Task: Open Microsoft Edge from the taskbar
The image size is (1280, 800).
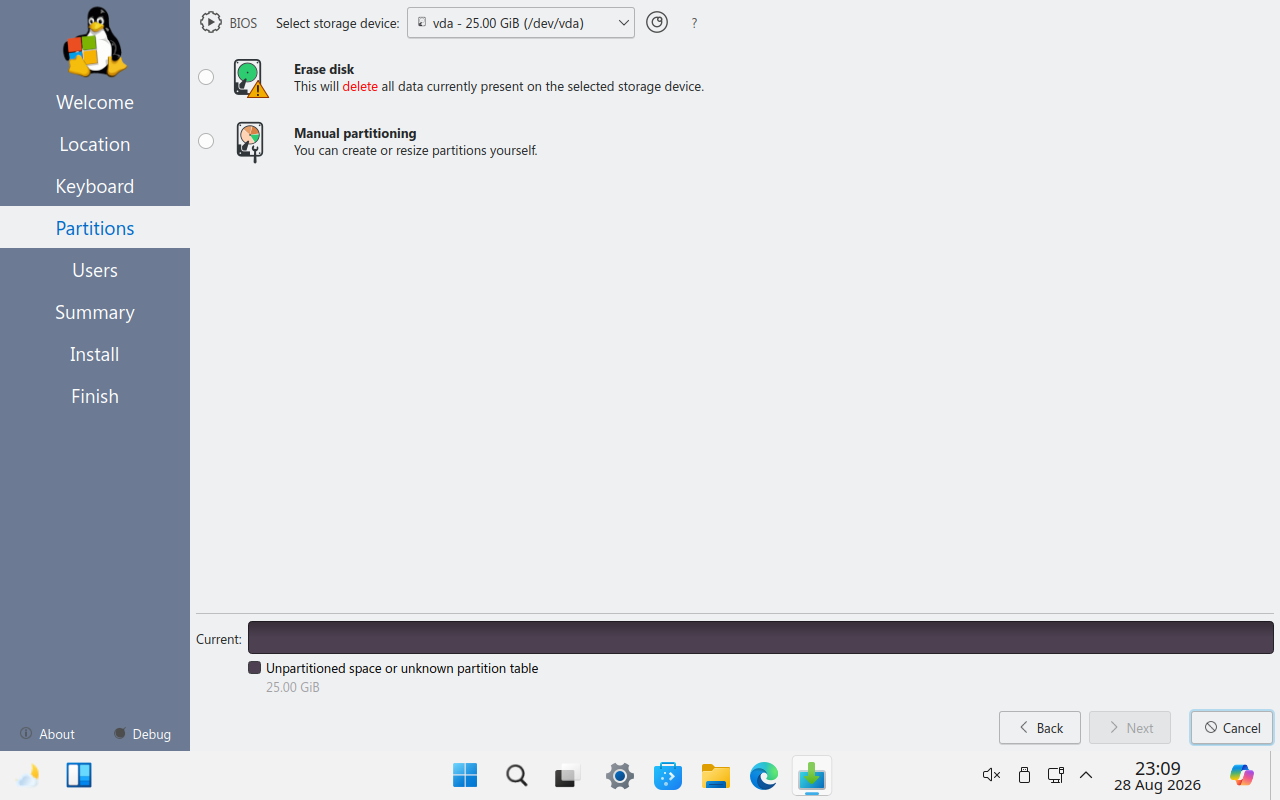Action: tap(764, 775)
